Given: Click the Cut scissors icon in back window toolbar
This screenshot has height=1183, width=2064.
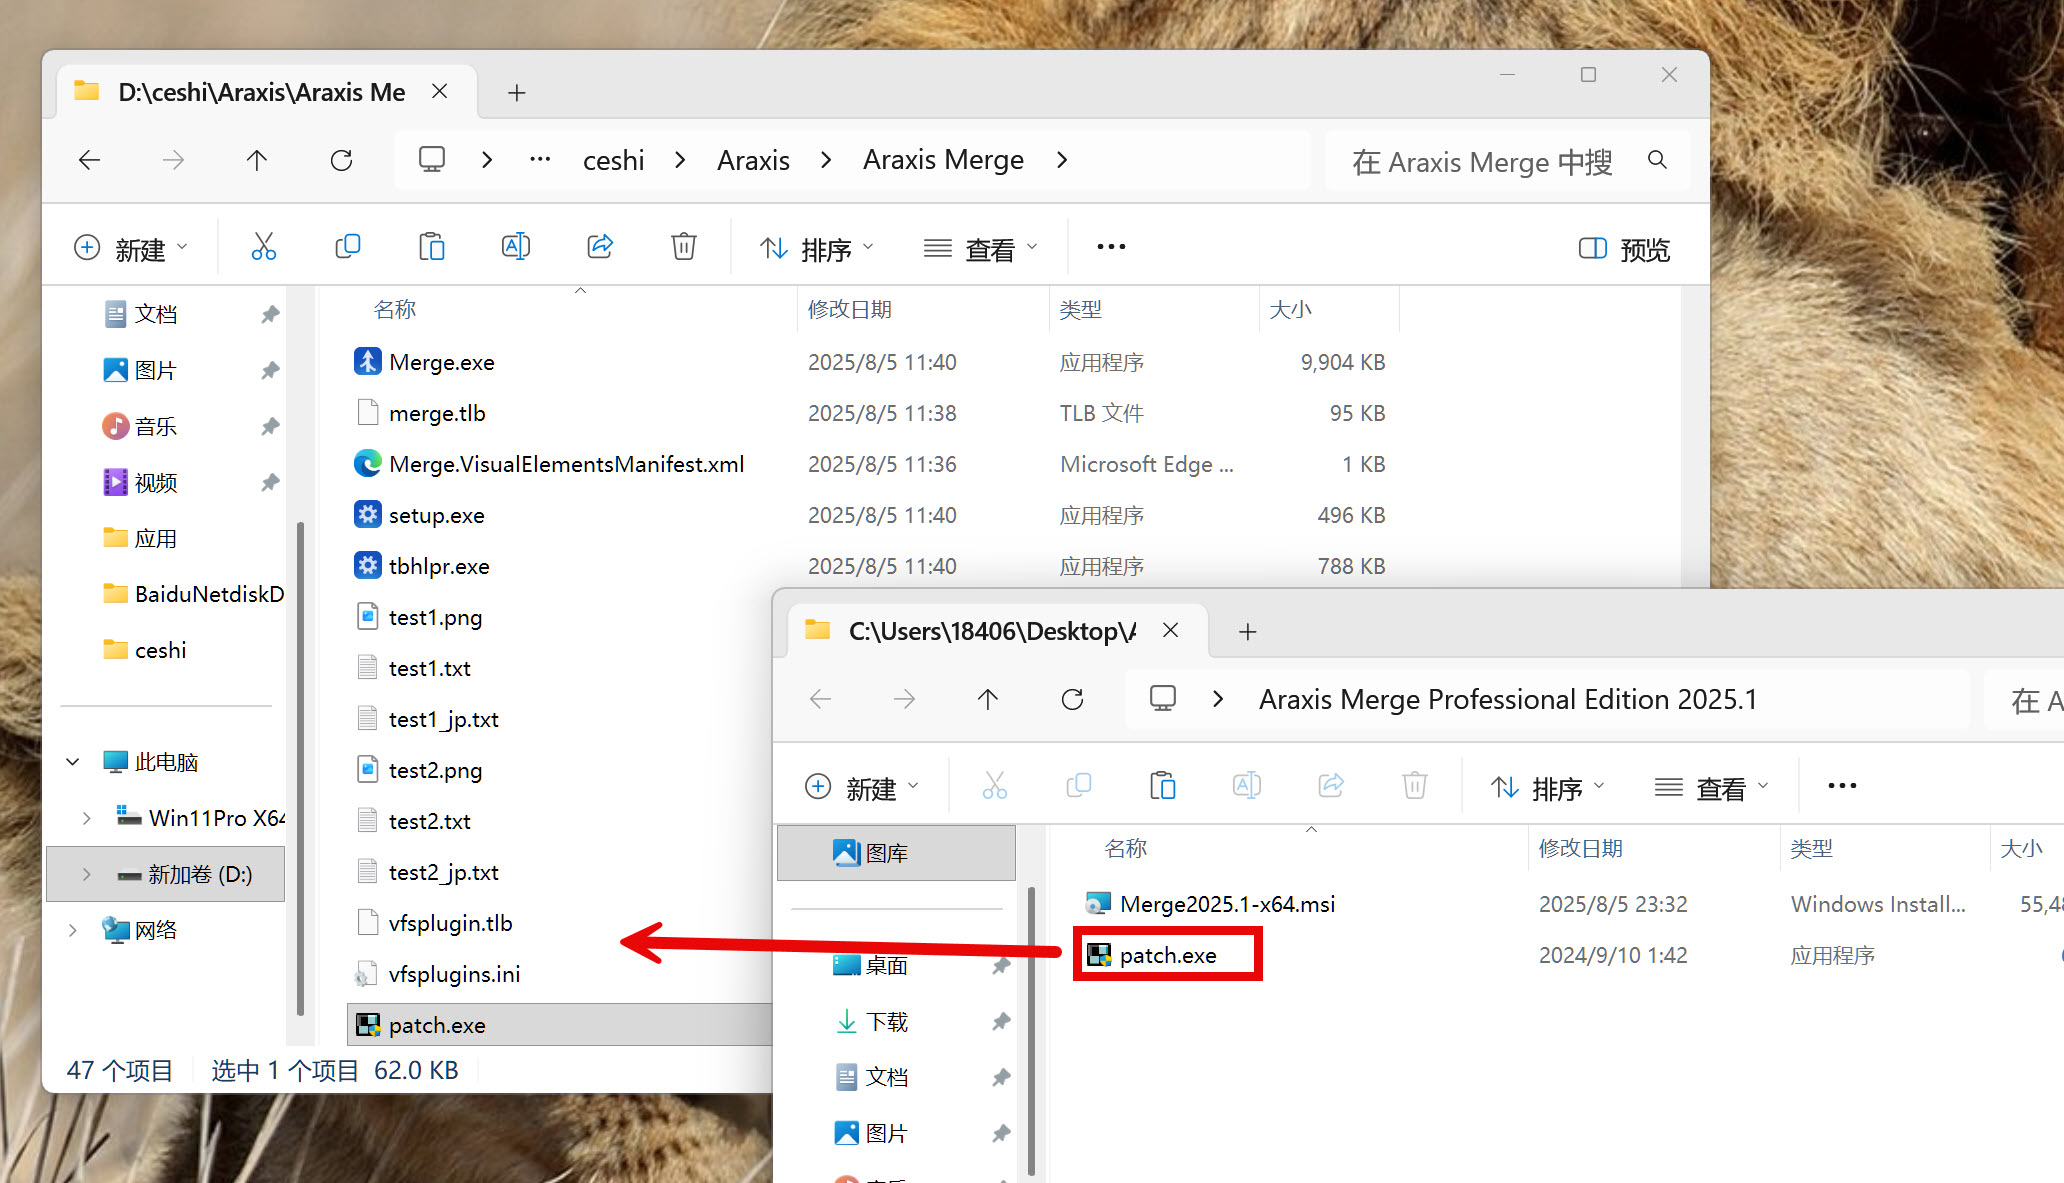Looking at the screenshot, I should (x=263, y=247).
